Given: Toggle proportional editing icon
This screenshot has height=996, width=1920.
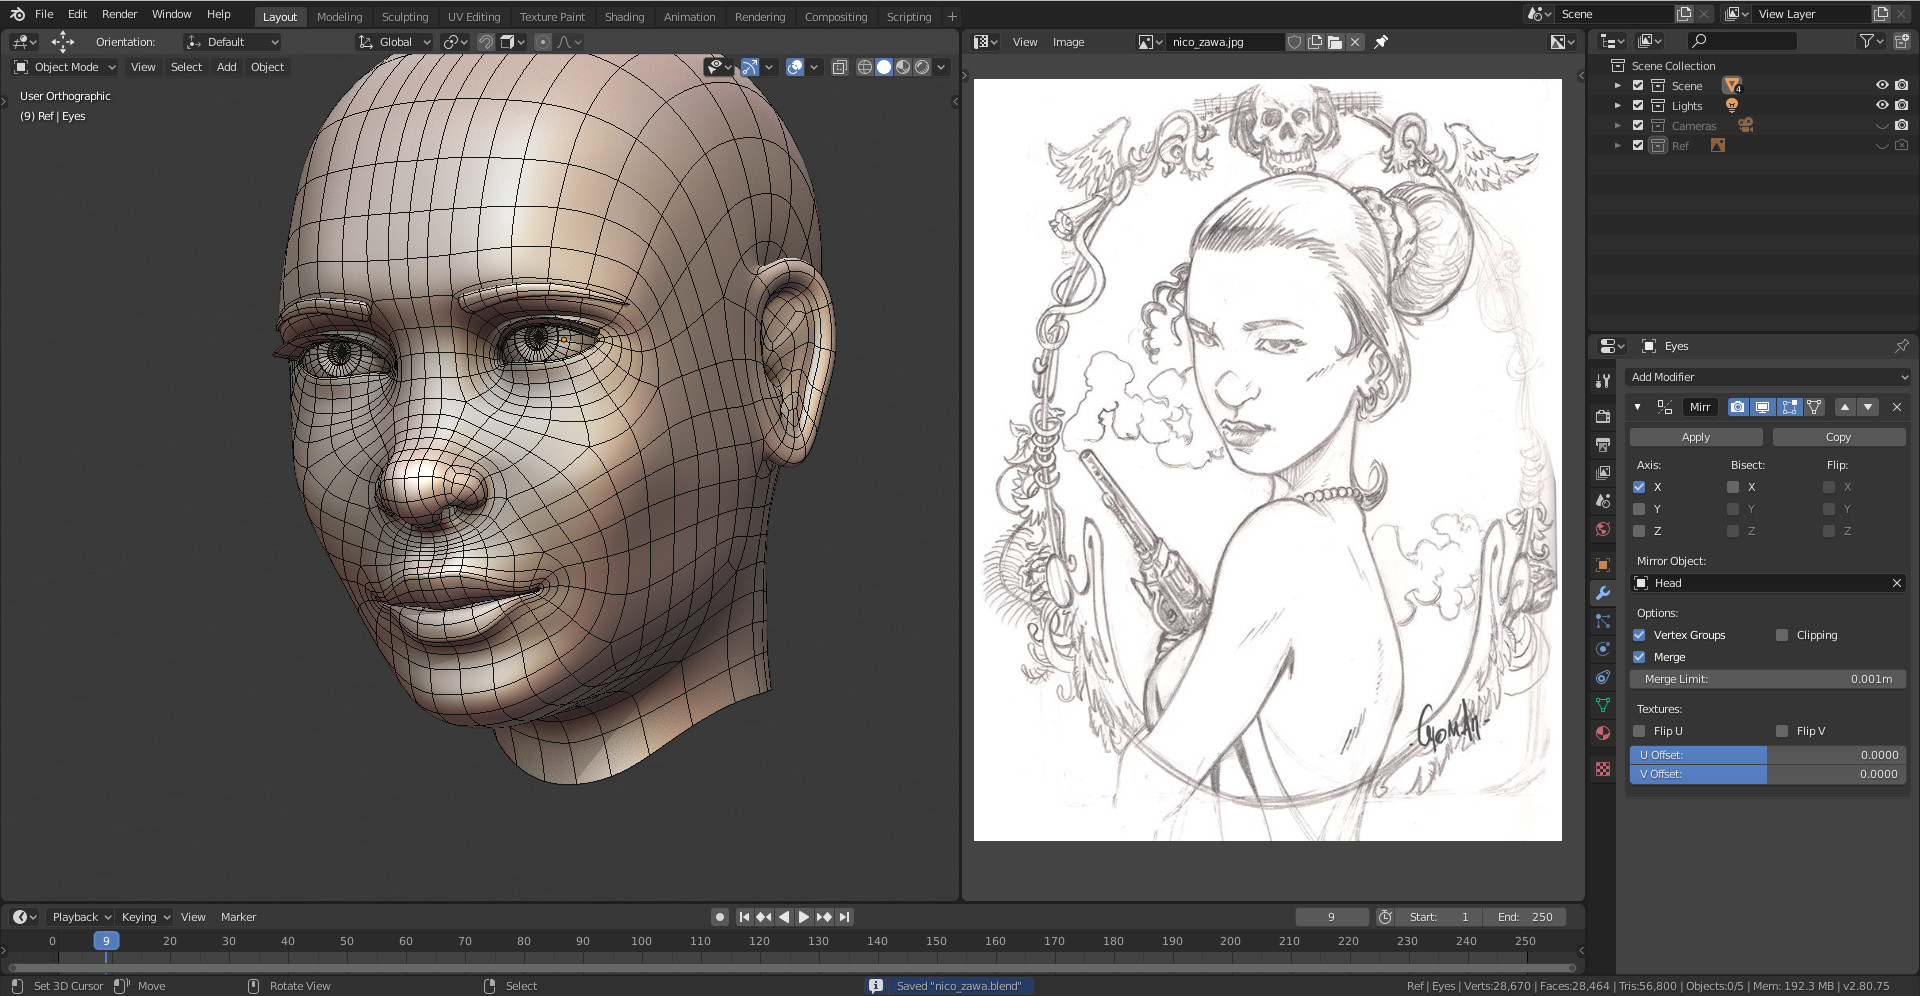Looking at the screenshot, I should (x=543, y=42).
